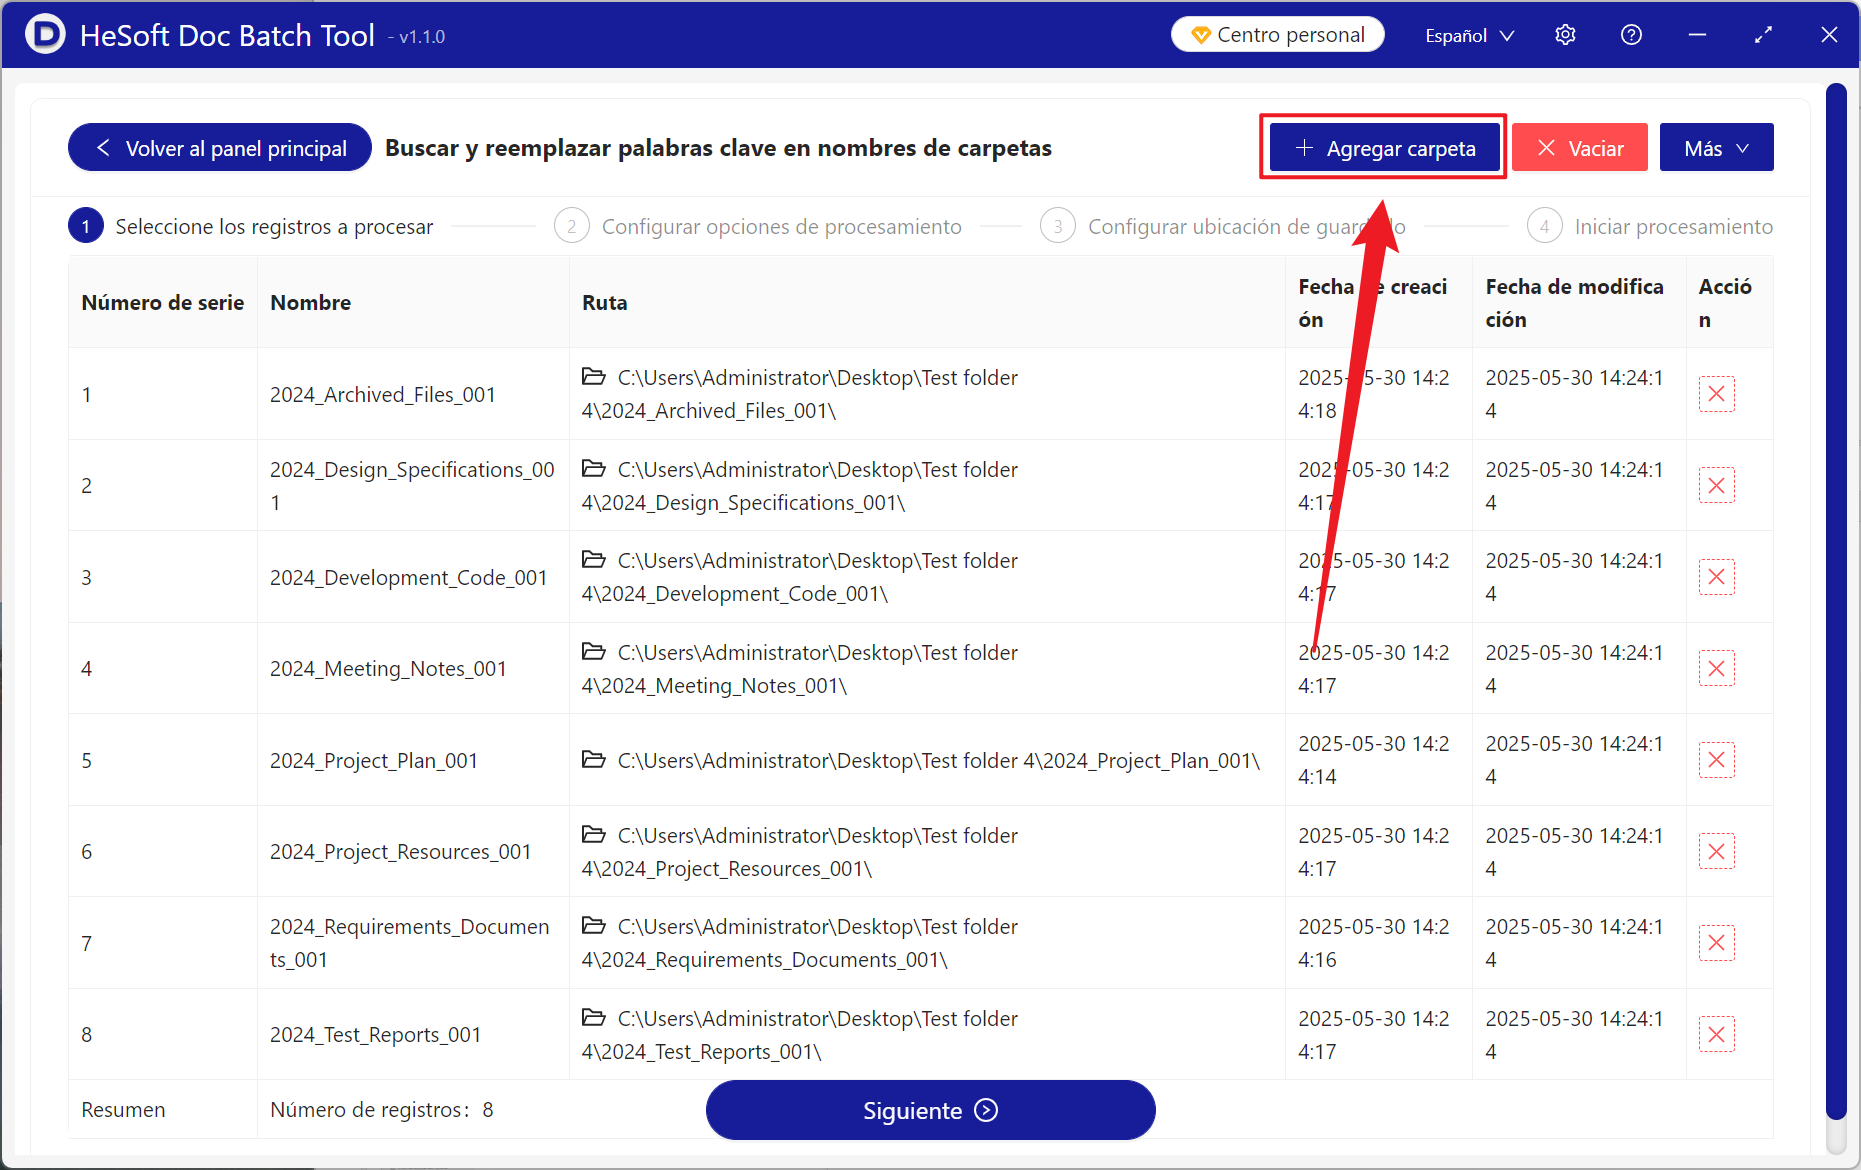Click the red Vaciar button

coord(1579,148)
